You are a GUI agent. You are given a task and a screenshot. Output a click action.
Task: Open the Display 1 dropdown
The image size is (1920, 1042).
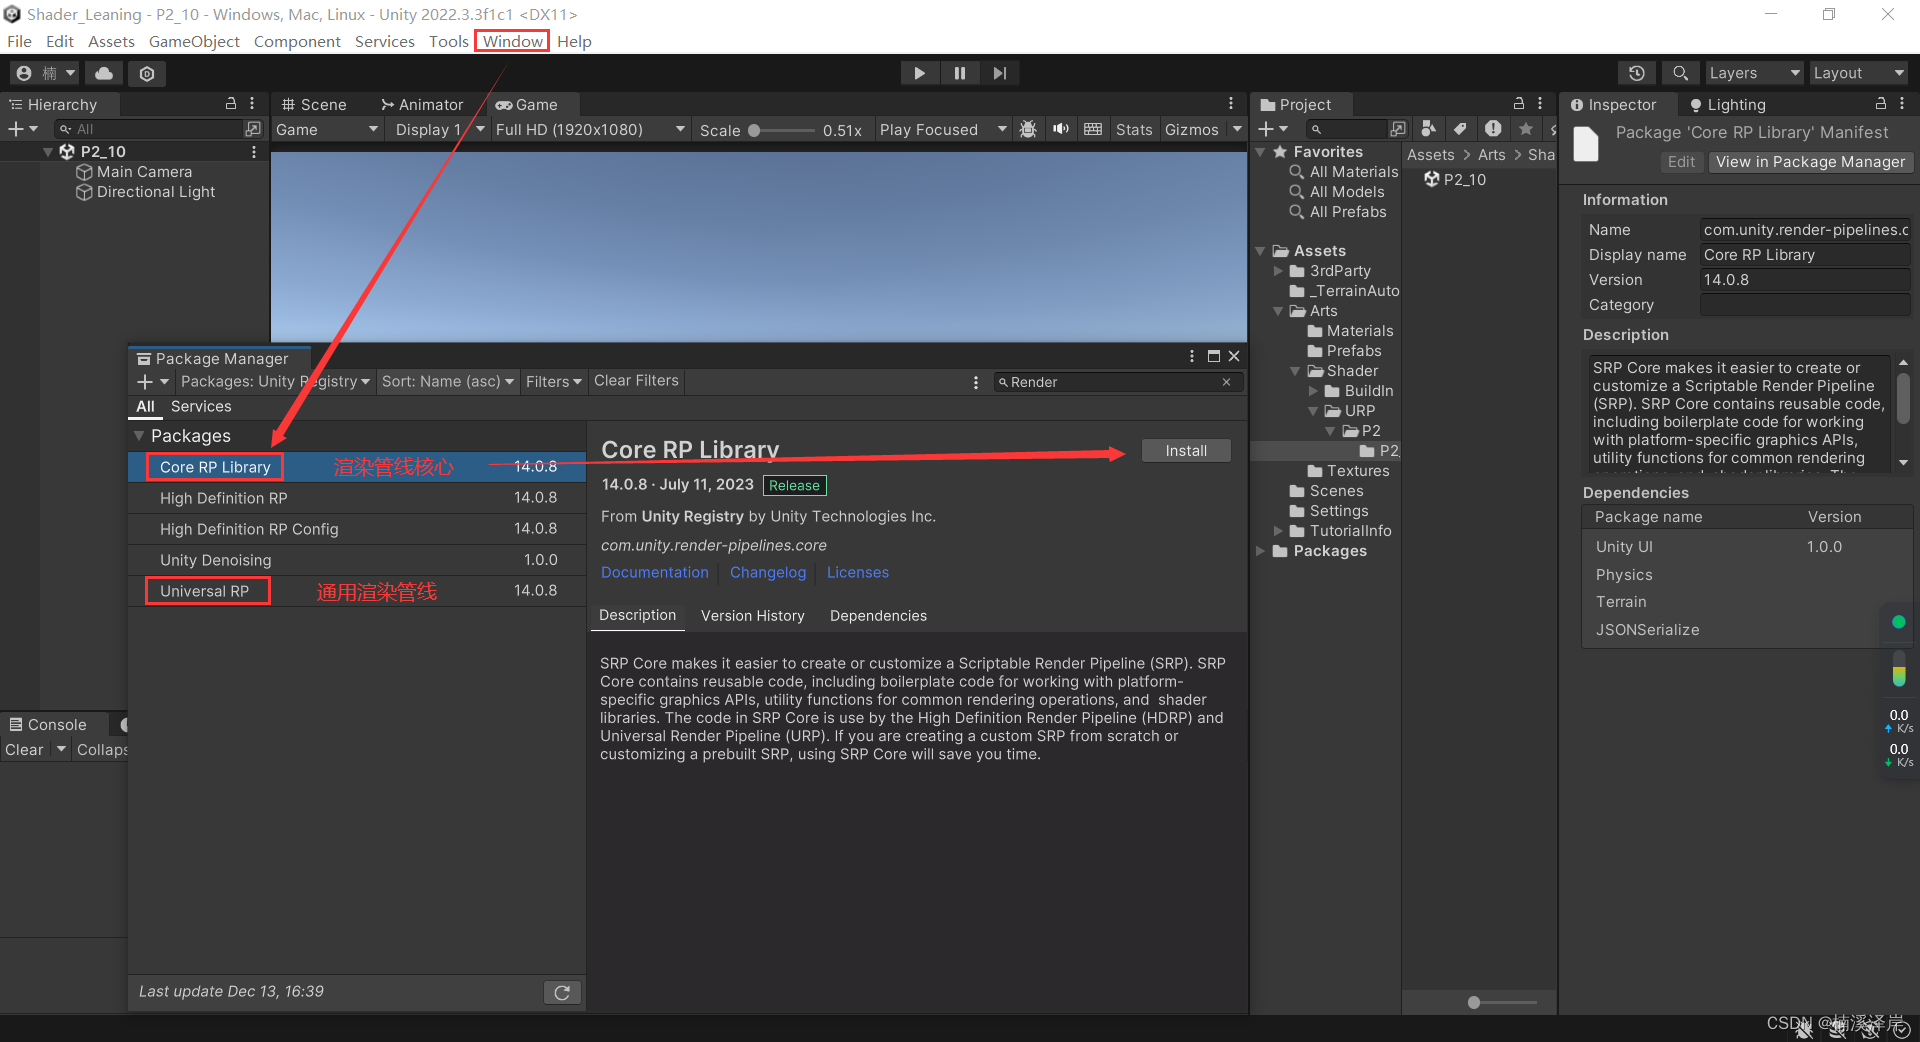point(439,130)
